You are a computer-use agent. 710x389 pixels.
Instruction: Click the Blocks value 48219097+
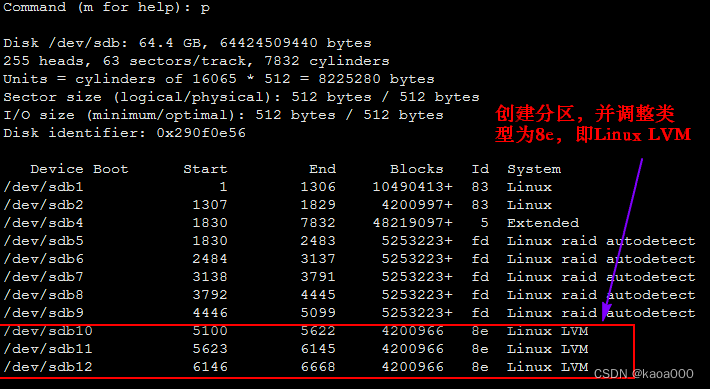click(412, 223)
